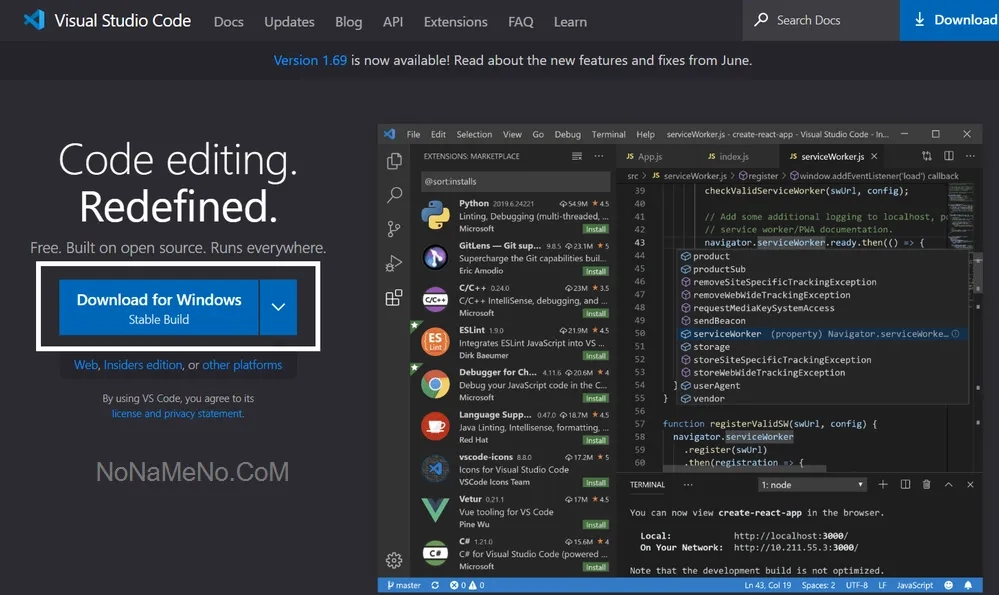Click the Search Docs input field
Viewport: 999px width, 595px height.
(830, 20)
